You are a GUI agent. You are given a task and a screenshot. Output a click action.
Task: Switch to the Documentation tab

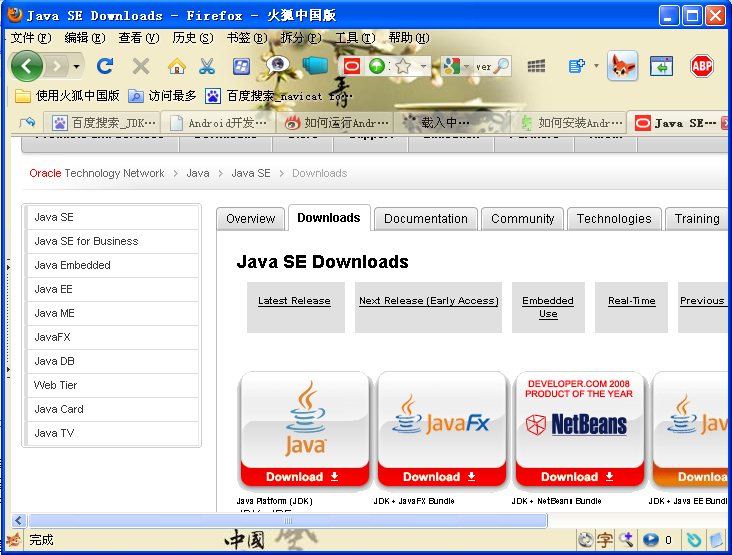pyautogui.click(x=425, y=218)
